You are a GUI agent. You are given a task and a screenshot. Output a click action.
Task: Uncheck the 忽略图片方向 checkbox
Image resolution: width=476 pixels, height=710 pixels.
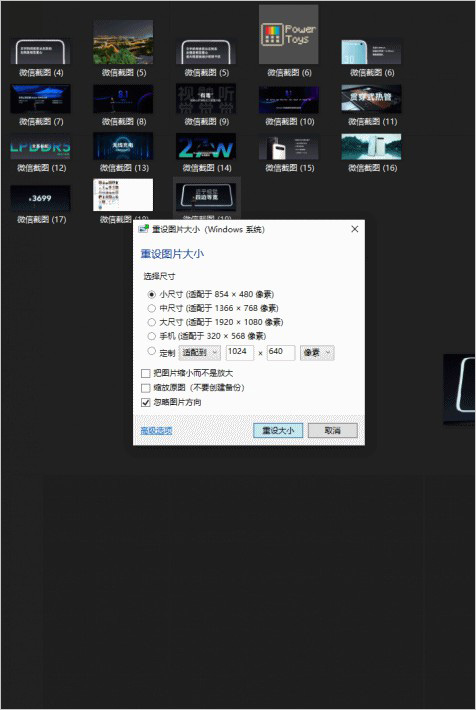[145, 402]
